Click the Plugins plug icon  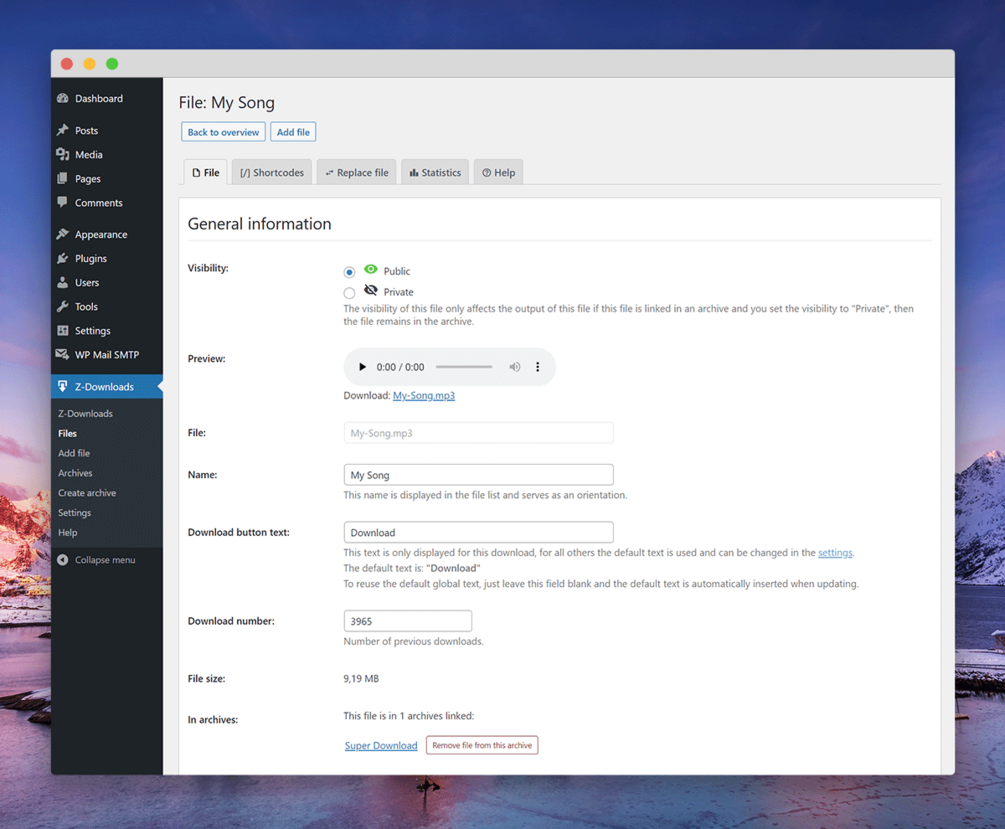[62, 258]
